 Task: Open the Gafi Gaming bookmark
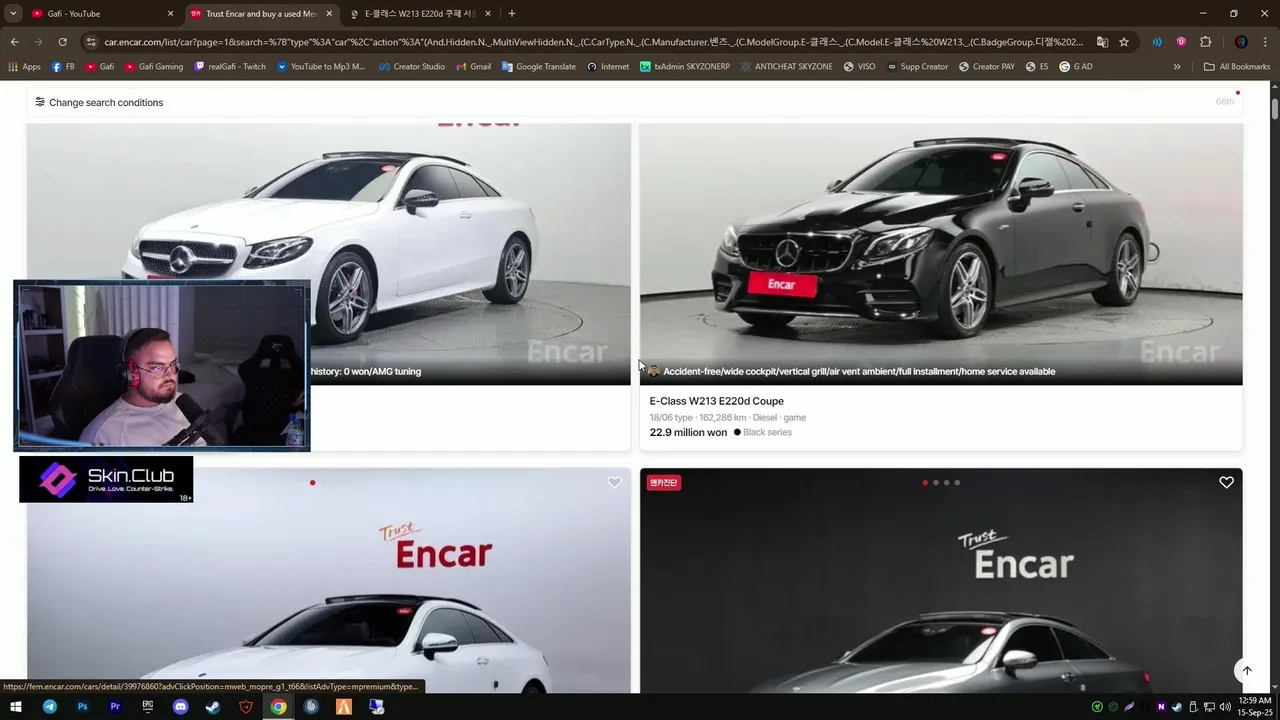coord(154,67)
